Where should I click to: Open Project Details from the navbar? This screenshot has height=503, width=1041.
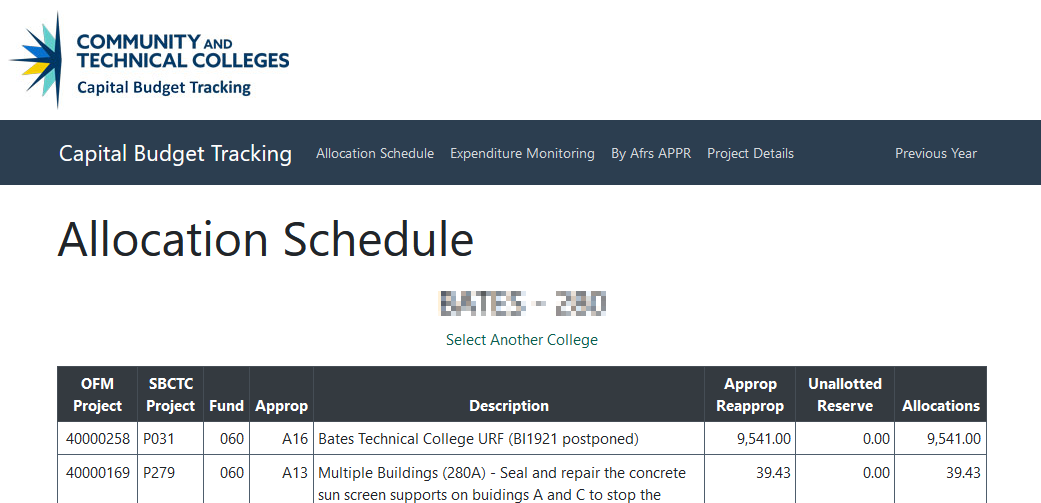[750, 153]
